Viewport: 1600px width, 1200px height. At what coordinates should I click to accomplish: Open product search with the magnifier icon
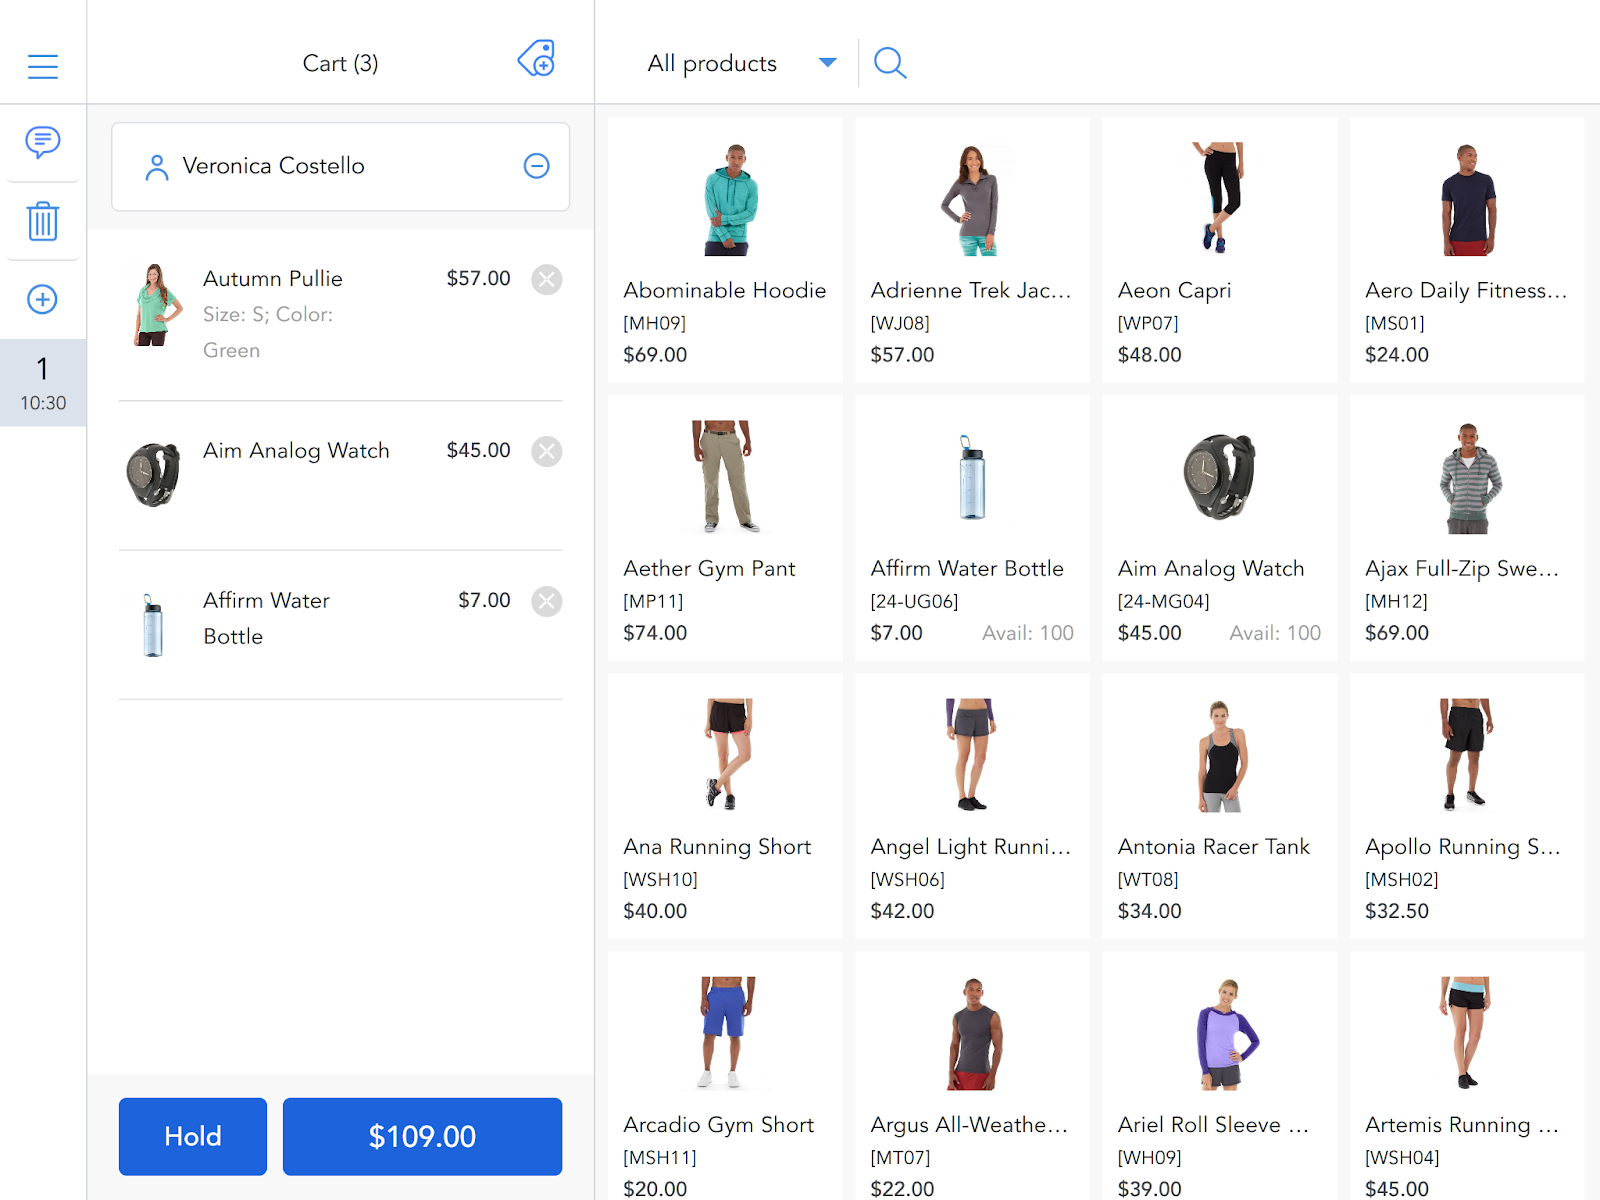[890, 62]
